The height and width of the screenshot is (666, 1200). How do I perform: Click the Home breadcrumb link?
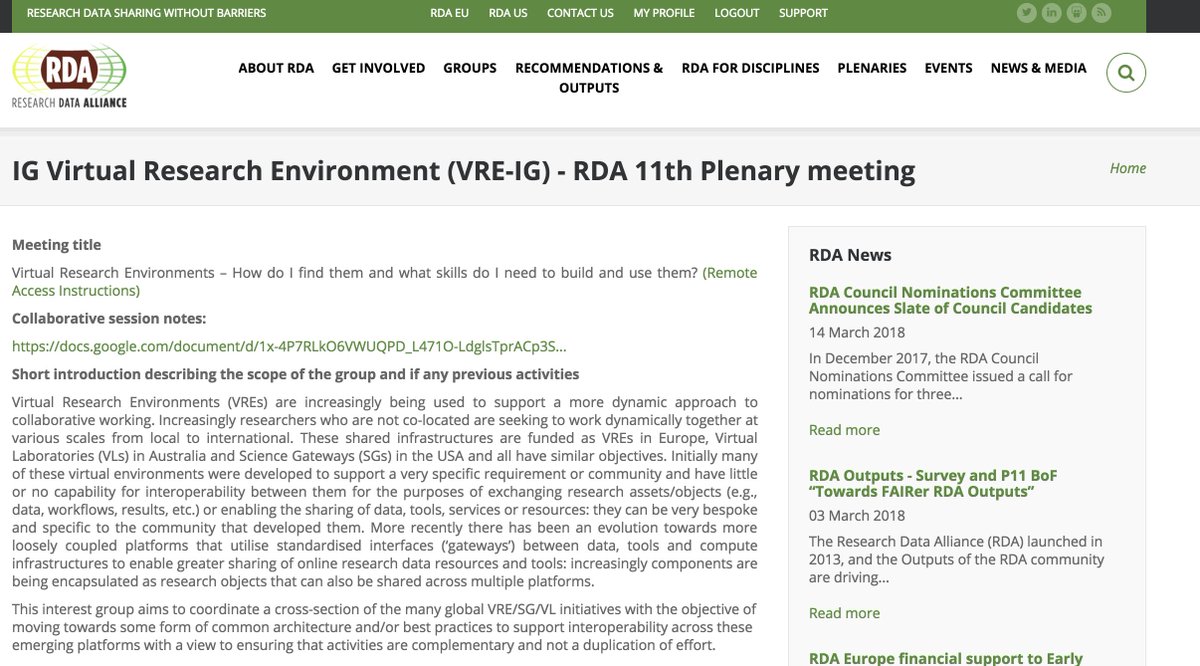pyautogui.click(x=1128, y=168)
